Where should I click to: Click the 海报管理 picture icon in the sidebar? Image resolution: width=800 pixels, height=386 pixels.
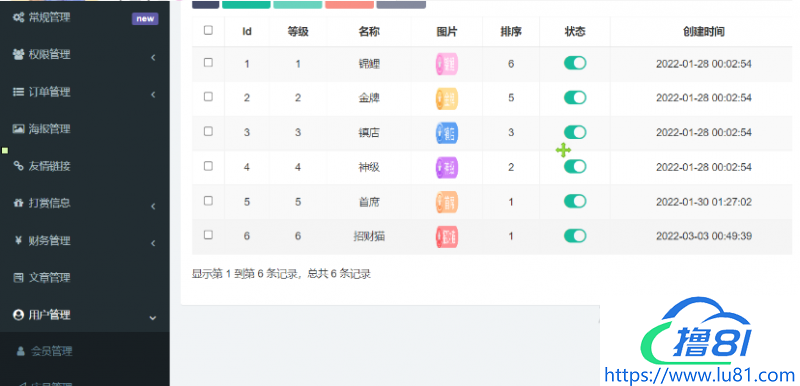(18, 129)
